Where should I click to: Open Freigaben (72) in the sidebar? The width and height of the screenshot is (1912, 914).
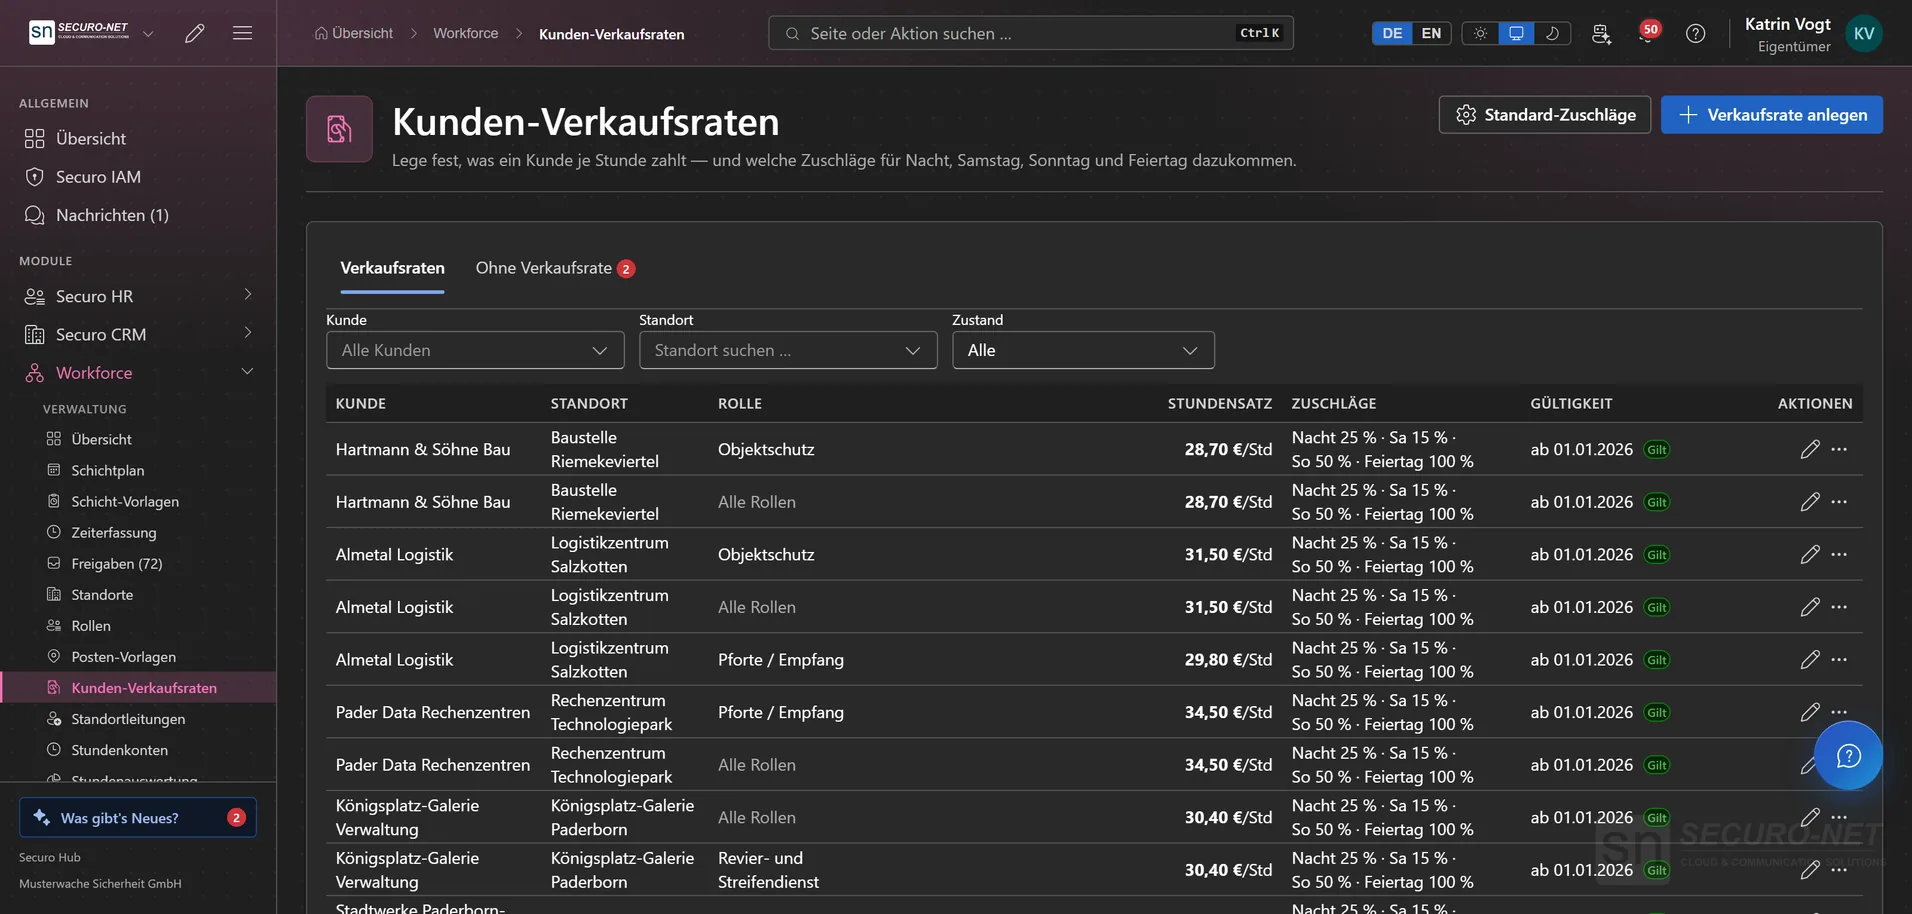(x=116, y=563)
